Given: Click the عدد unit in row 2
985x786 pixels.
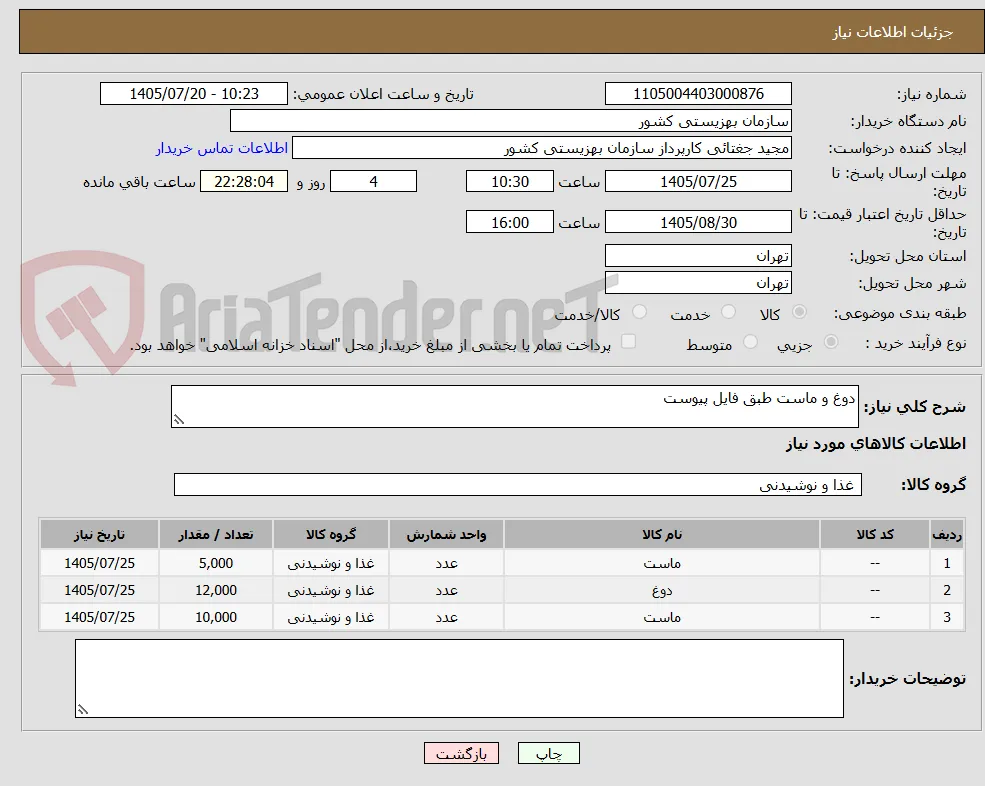Looking at the screenshot, I should pyautogui.click(x=446, y=591).
